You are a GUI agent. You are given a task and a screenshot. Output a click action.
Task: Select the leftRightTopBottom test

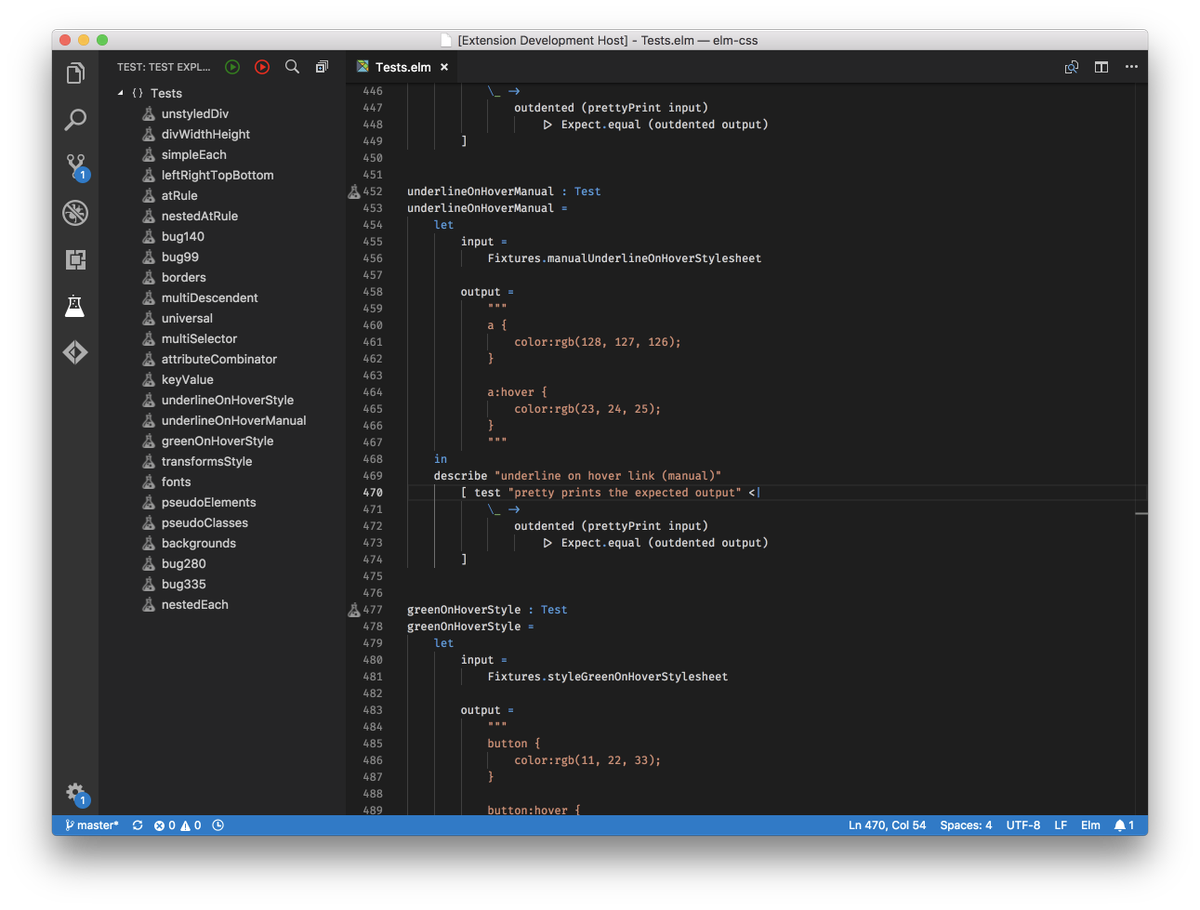(217, 175)
